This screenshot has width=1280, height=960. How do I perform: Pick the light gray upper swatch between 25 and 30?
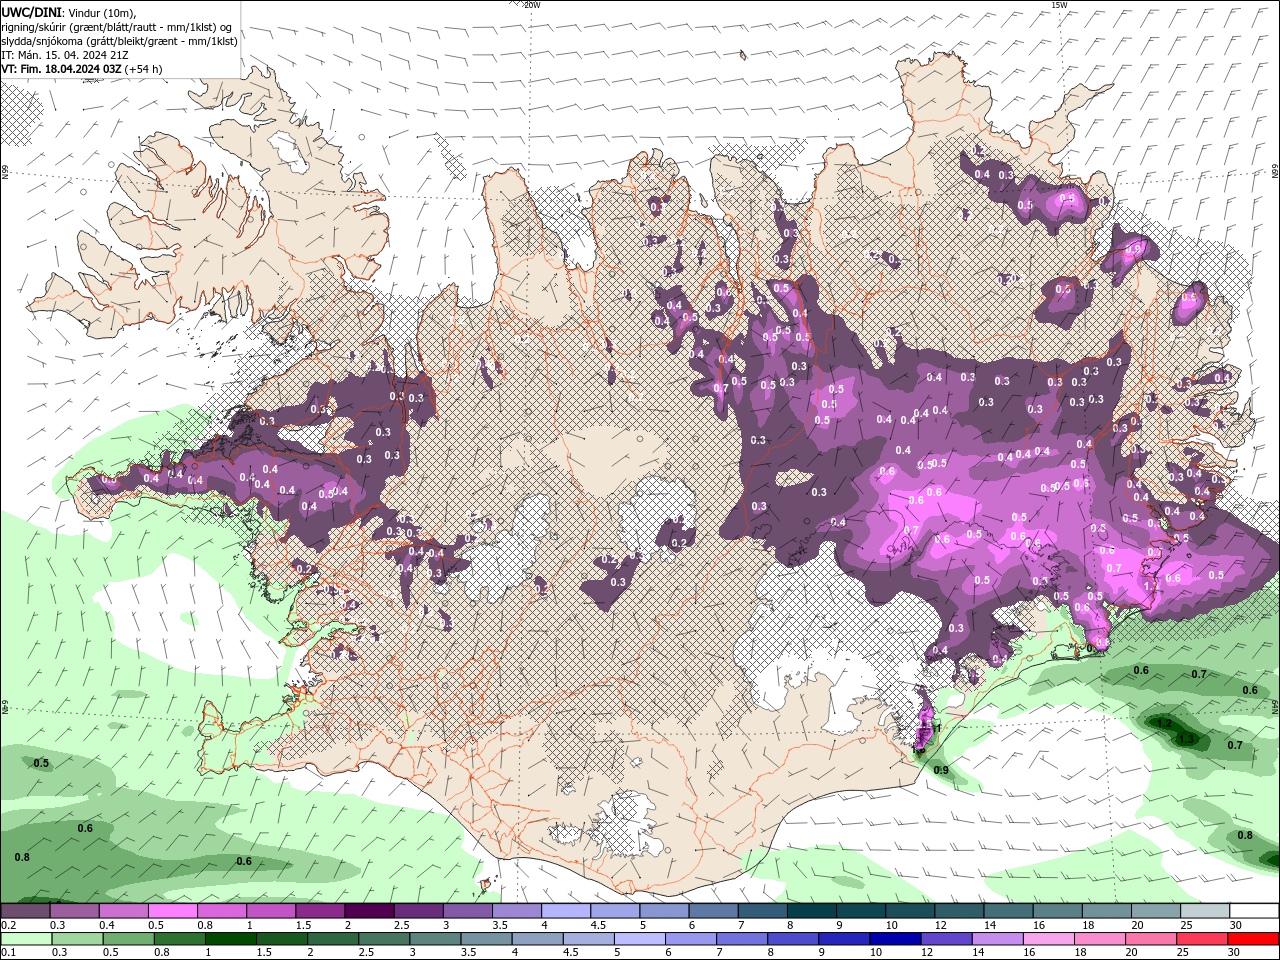pos(1204,911)
